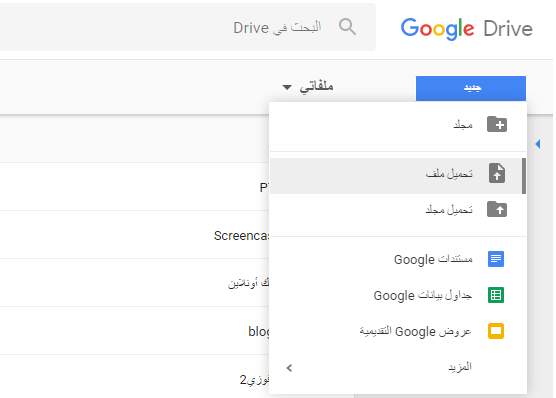Image resolution: width=556 pixels, height=398 pixels.
Task: Expand the ملفاتي dropdown arrow
Action: click(287, 87)
